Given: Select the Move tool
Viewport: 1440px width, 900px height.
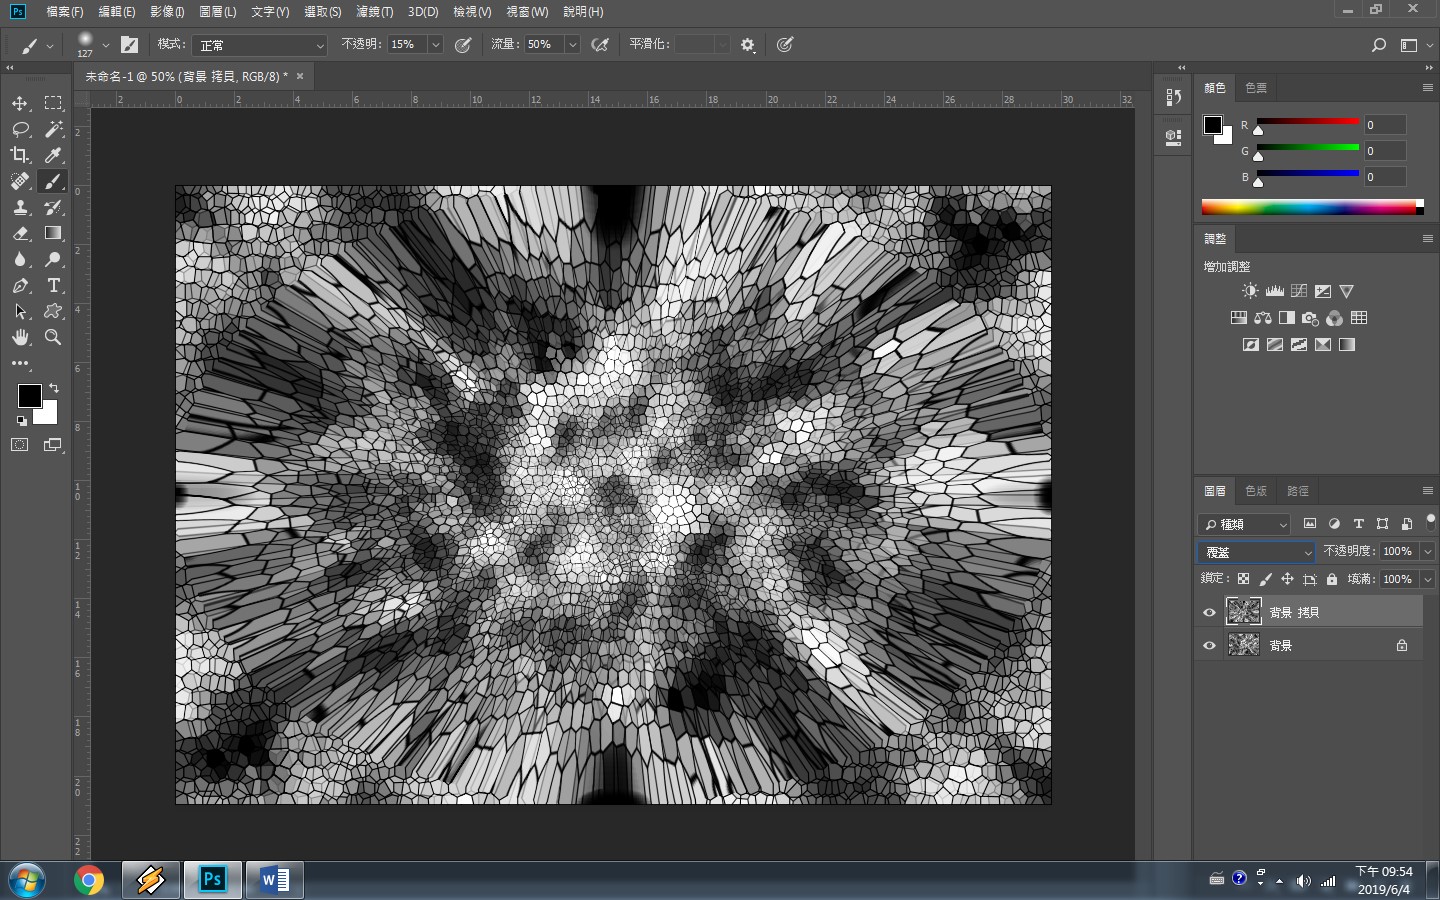Looking at the screenshot, I should 20,103.
